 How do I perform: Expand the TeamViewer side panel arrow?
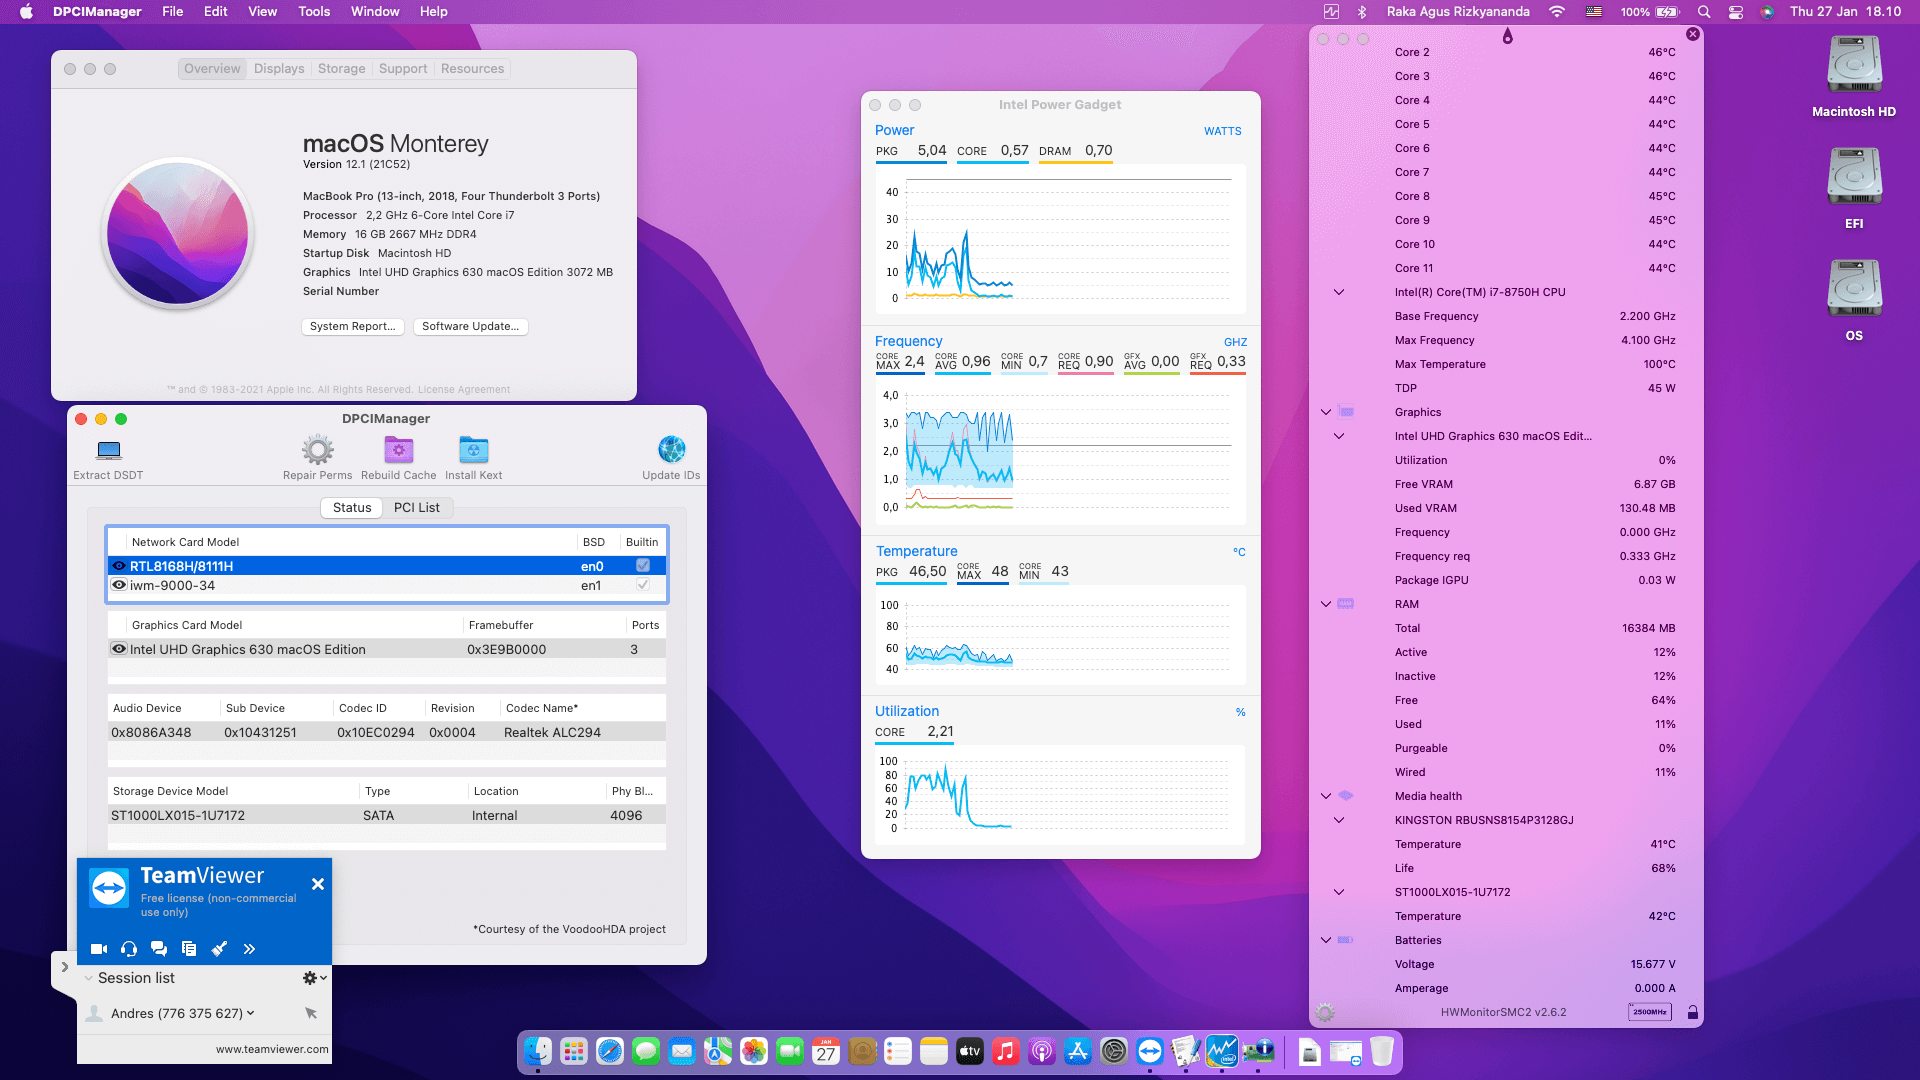[x=64, y=967]
